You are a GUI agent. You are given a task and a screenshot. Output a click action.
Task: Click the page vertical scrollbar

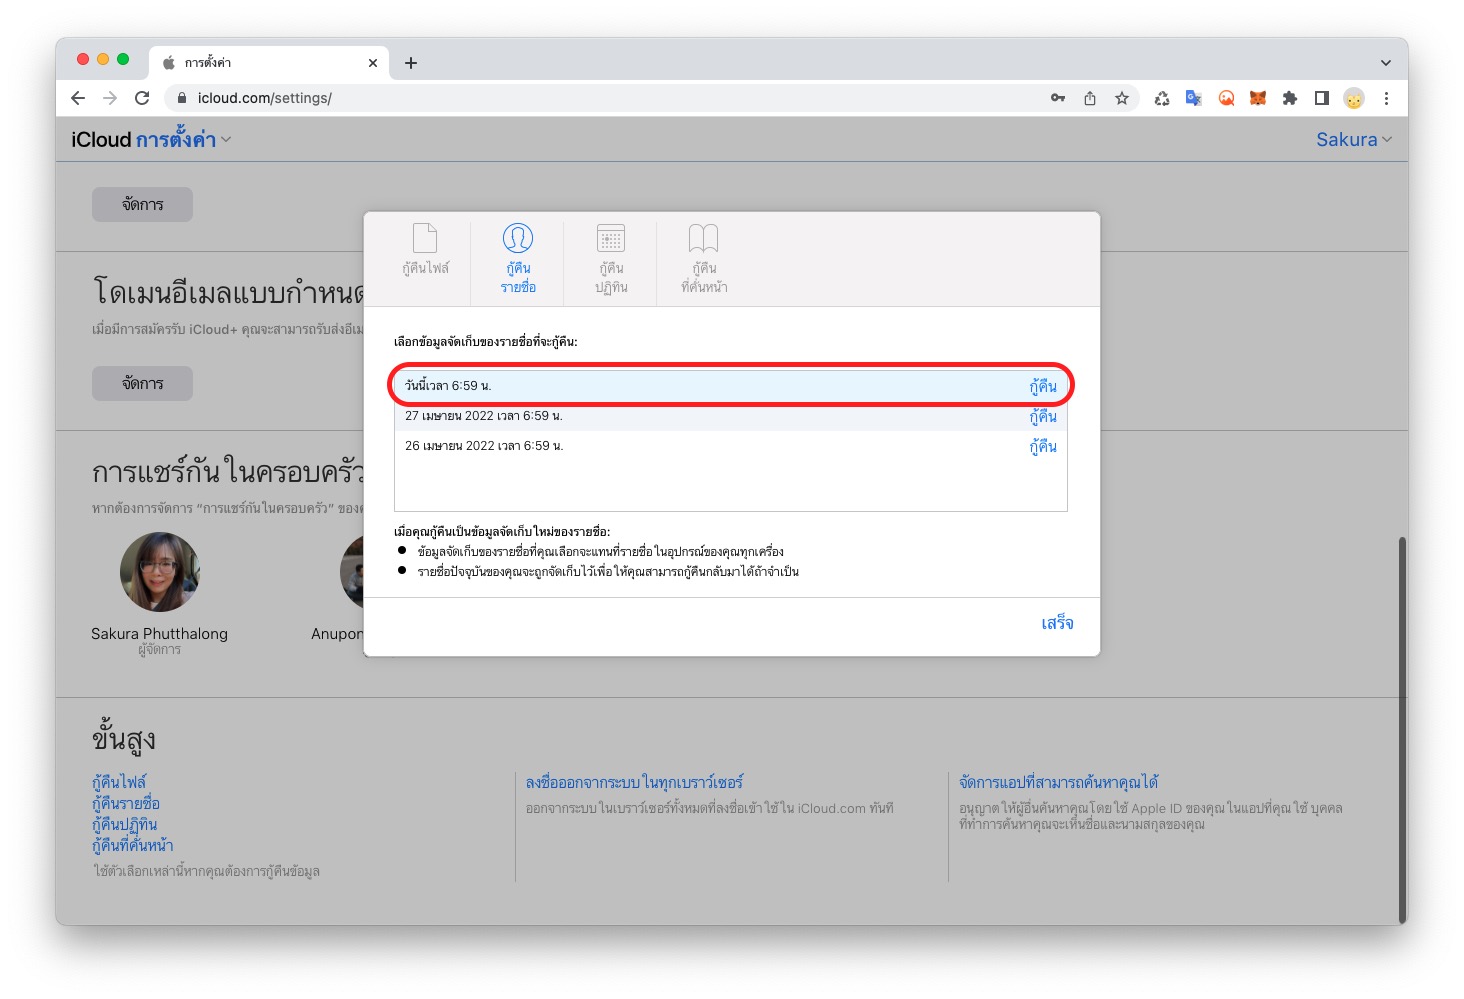click(x=1402, y=700)
